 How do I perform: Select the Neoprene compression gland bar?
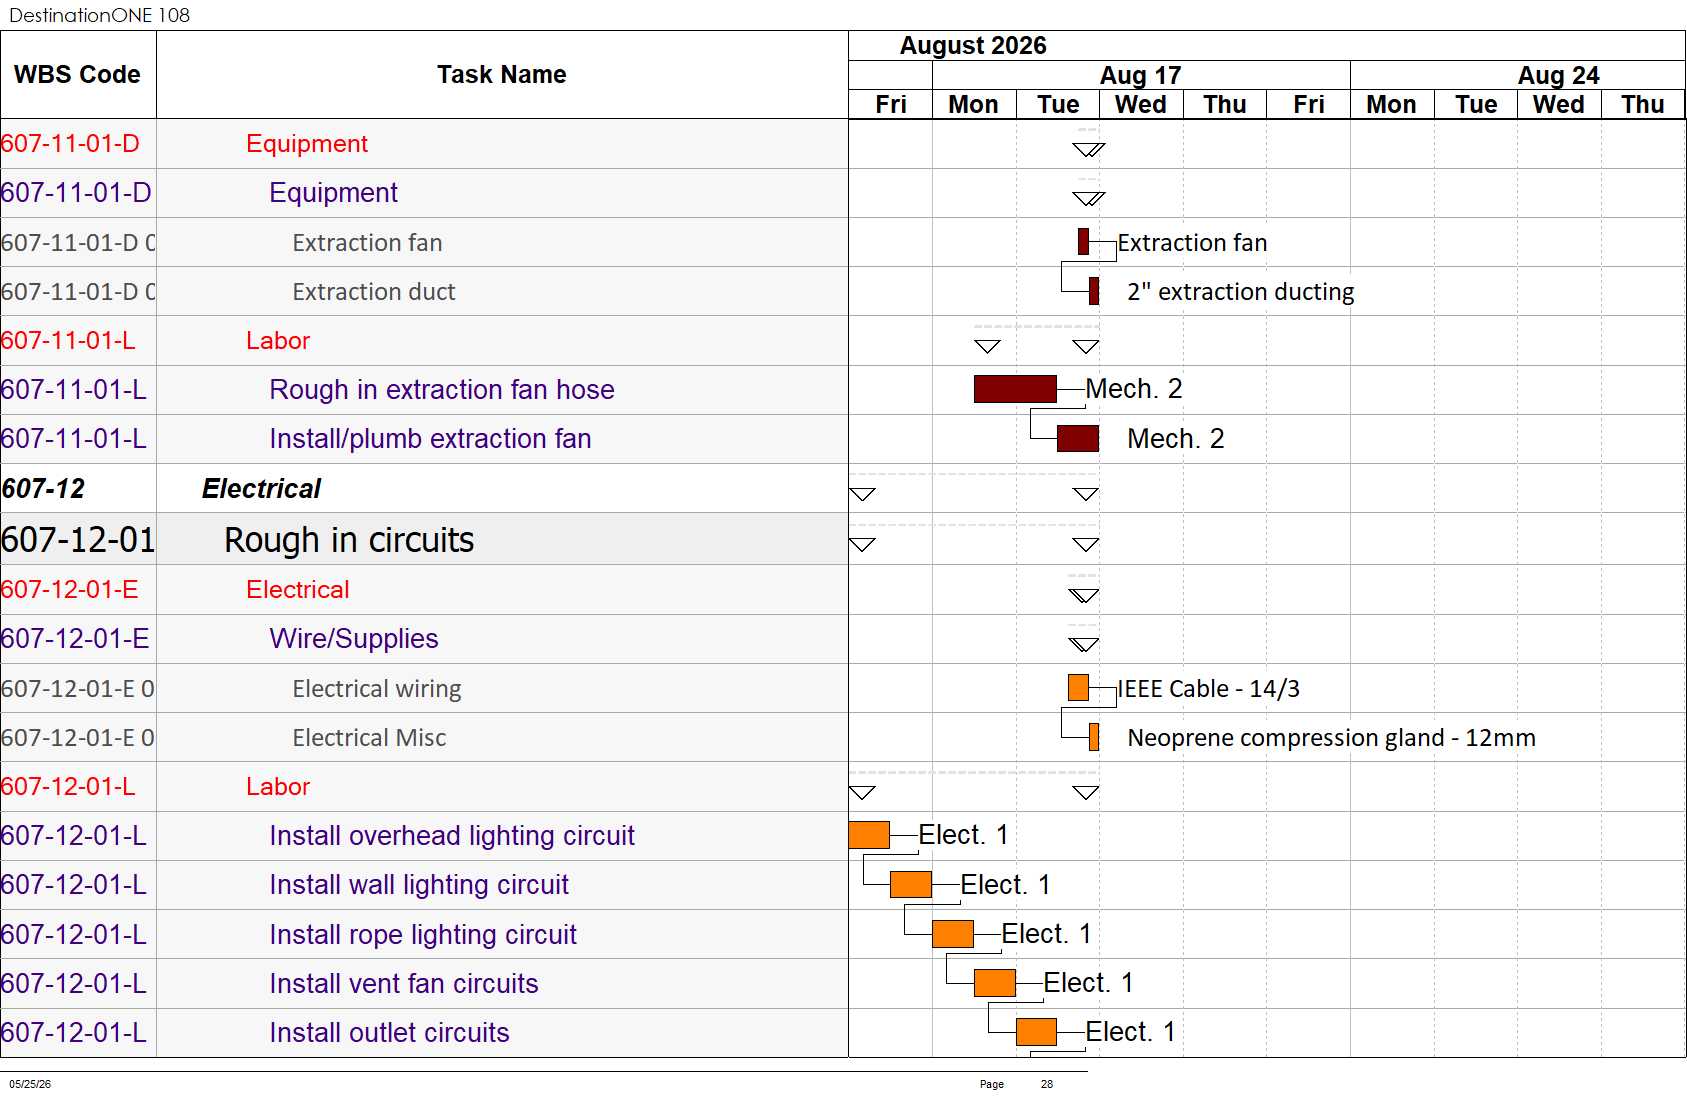[x=1094, y=737]
